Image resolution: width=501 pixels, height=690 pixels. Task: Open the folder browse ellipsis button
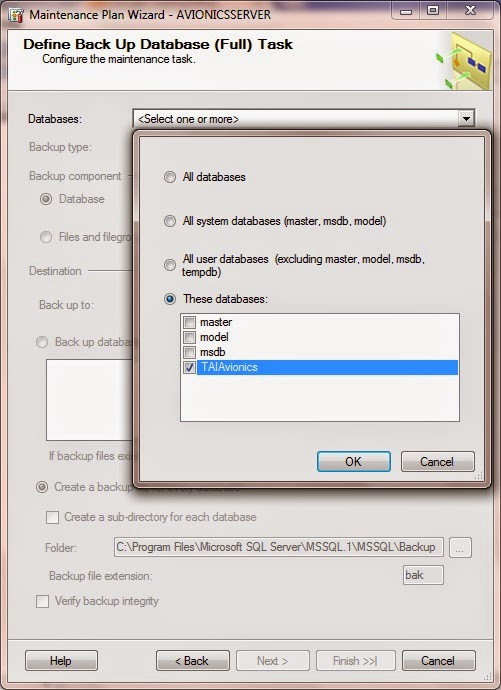(x=460, y=547)
